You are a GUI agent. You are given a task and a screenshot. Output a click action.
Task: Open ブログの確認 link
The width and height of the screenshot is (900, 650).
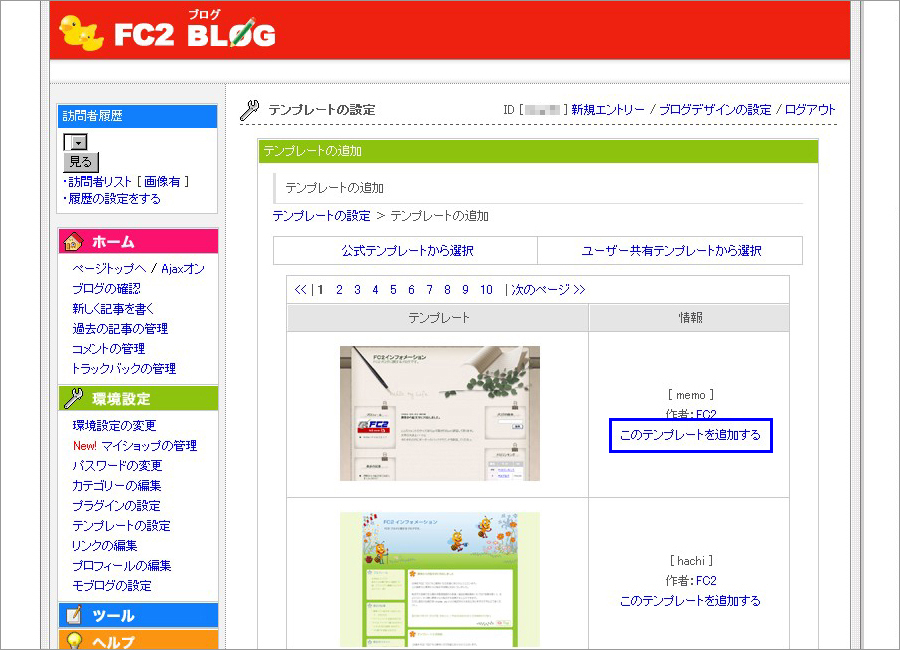106,289
